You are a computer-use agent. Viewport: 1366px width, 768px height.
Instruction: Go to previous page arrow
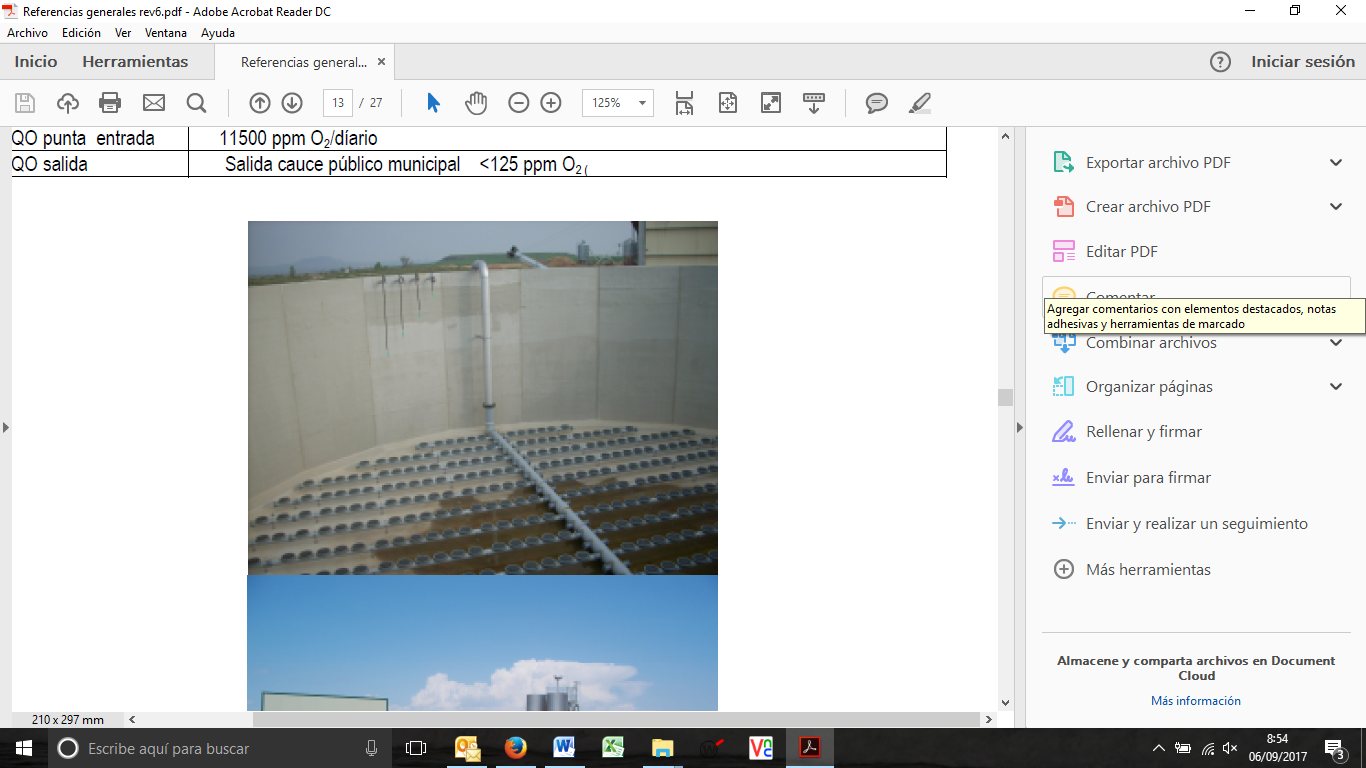pyautogui.click(x=259, y=103)
